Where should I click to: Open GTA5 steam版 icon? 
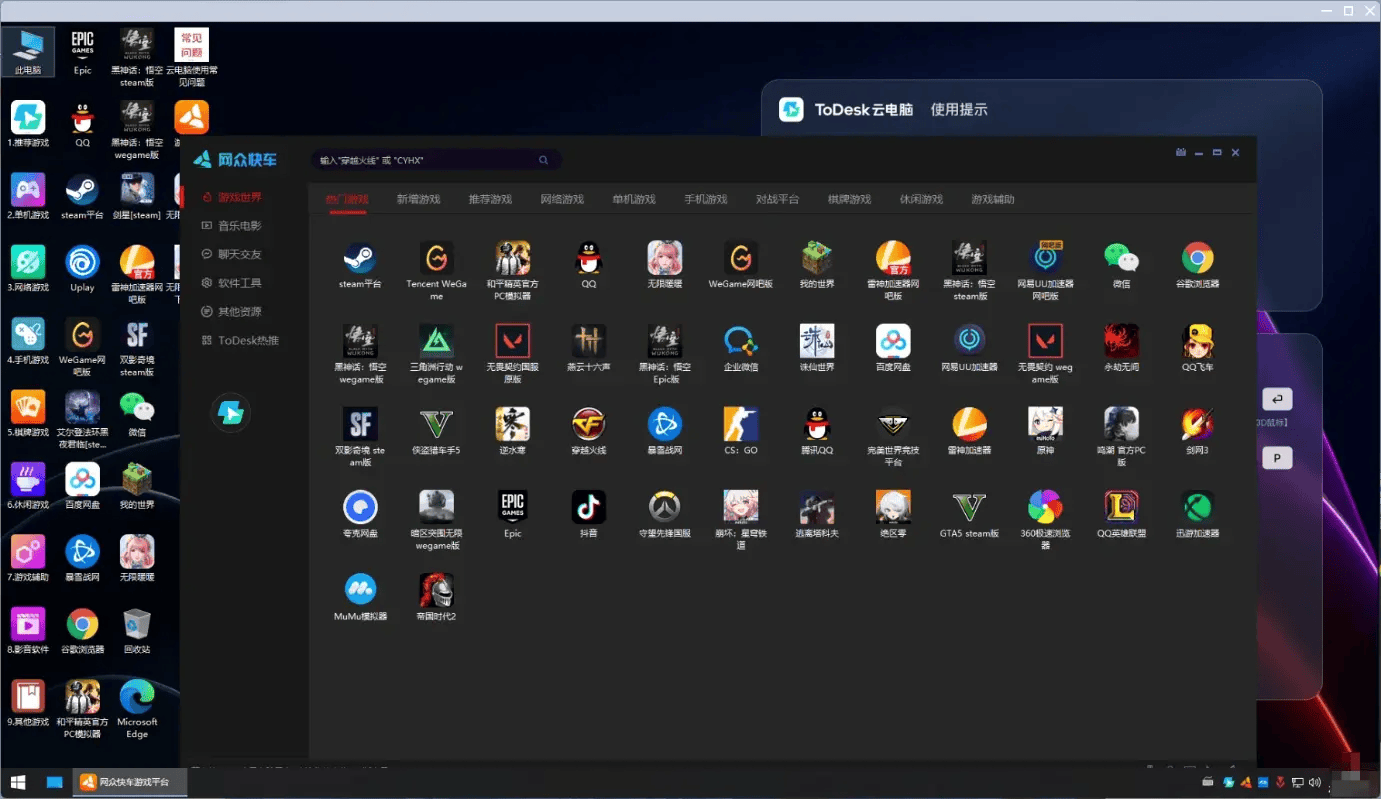click(969, 508)
